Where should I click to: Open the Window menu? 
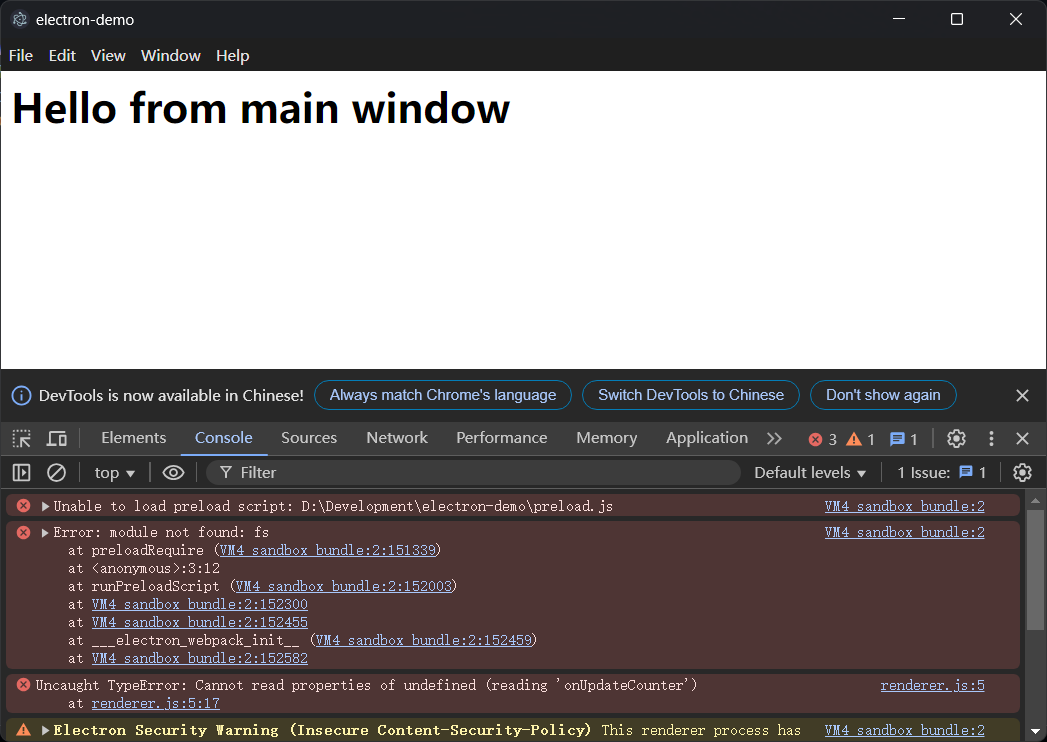pyautogui.click(x=170, y=55)
